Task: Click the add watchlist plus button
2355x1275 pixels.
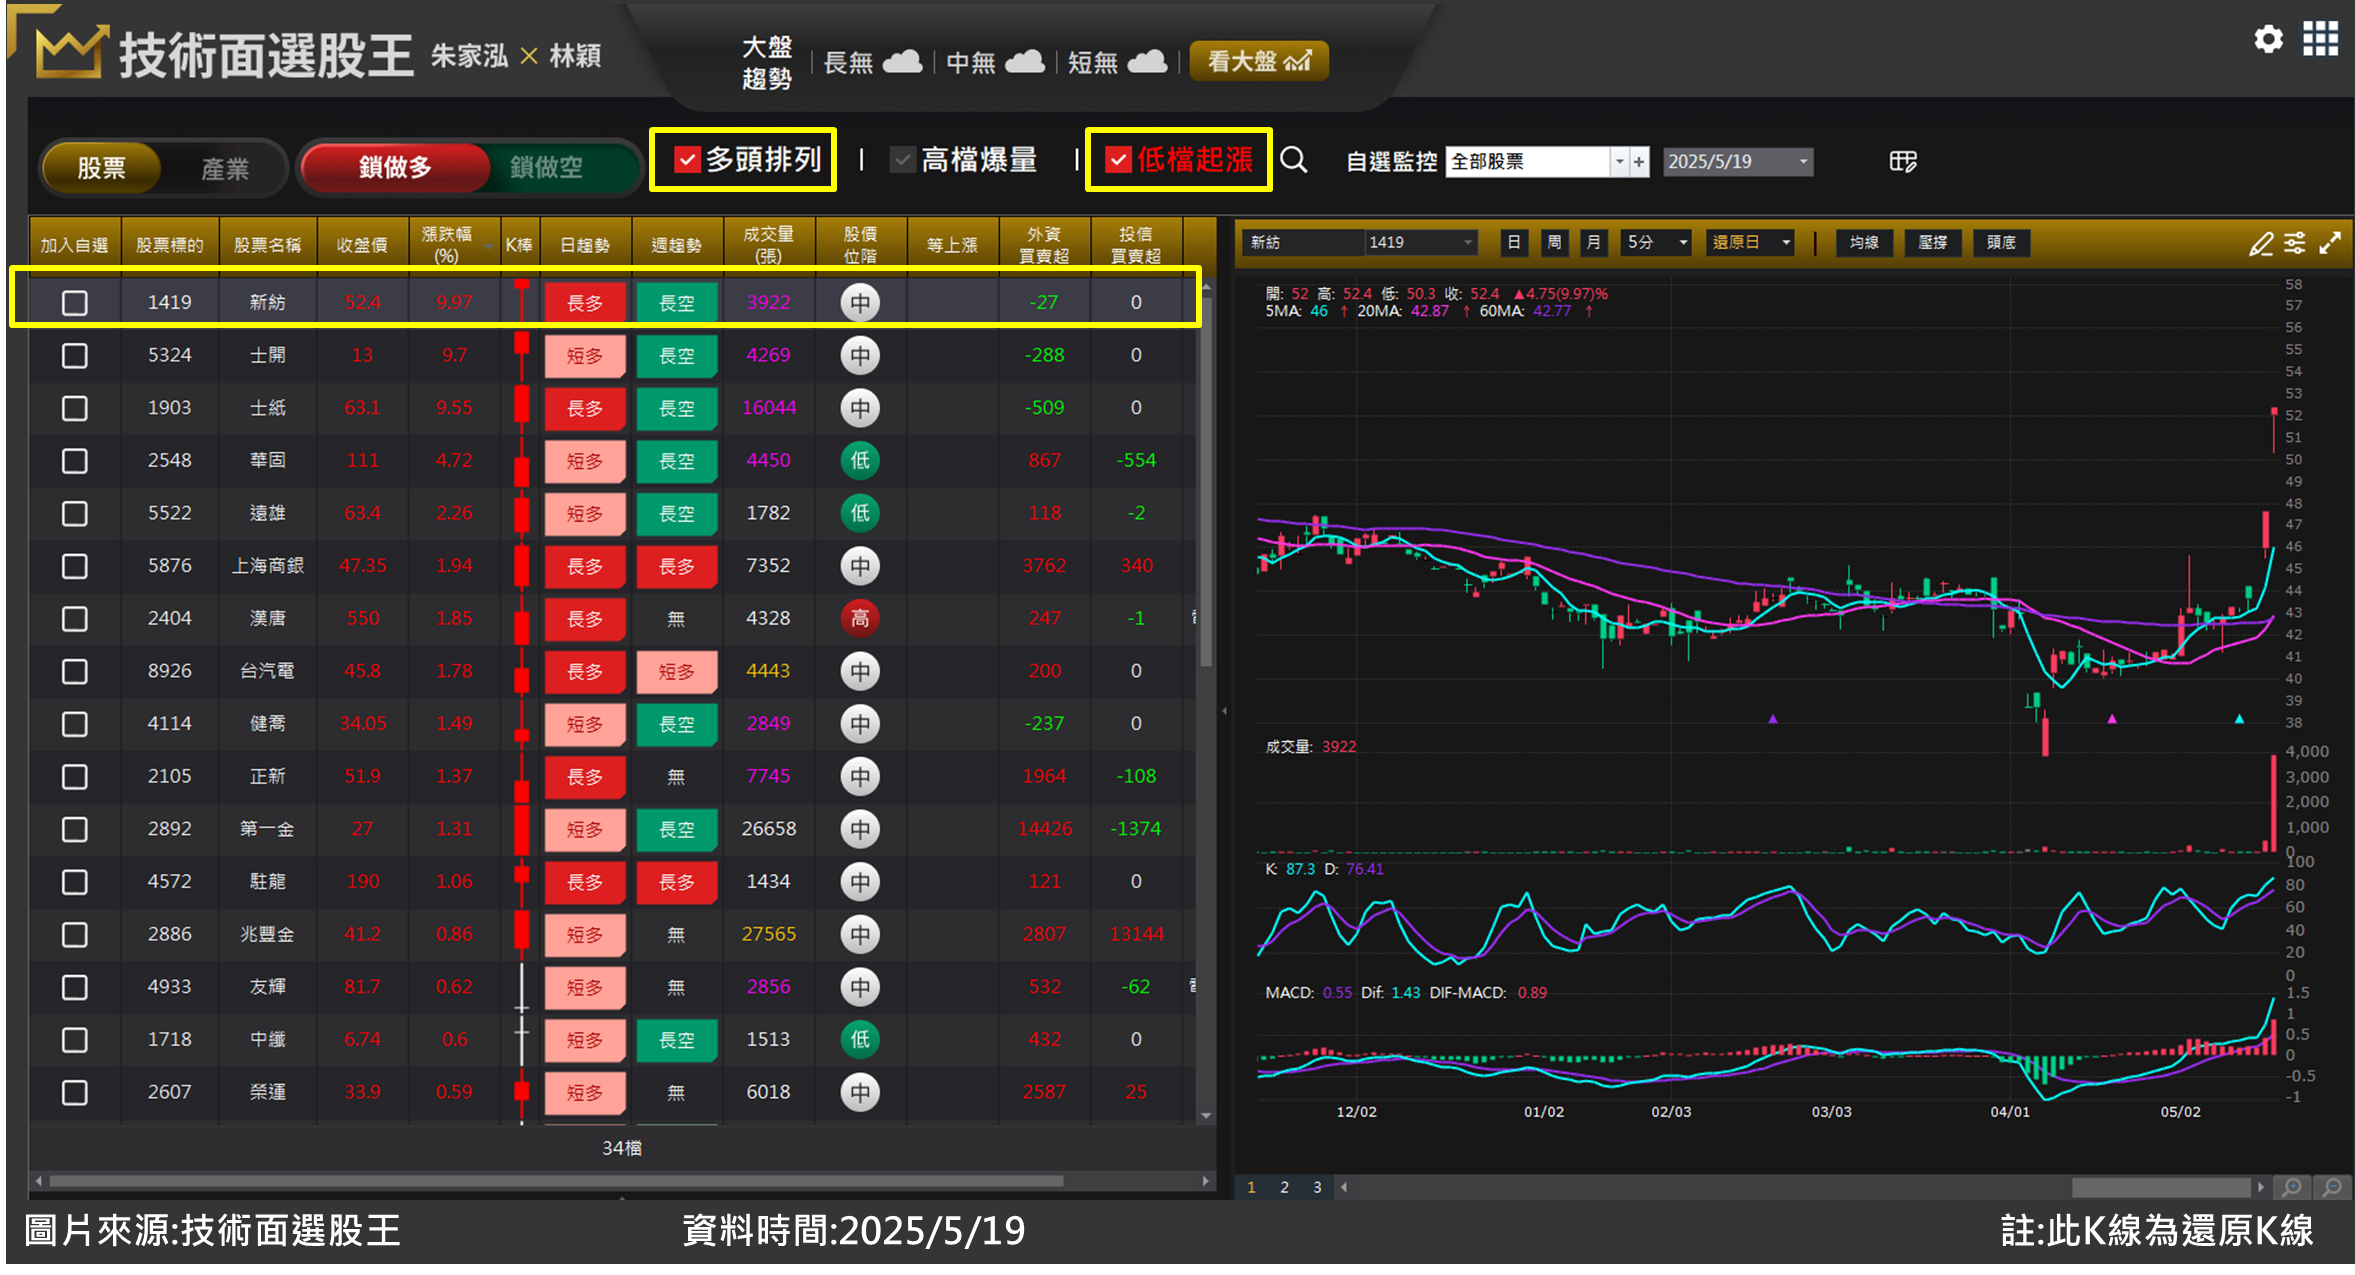Action: [x=1639, y=162]
